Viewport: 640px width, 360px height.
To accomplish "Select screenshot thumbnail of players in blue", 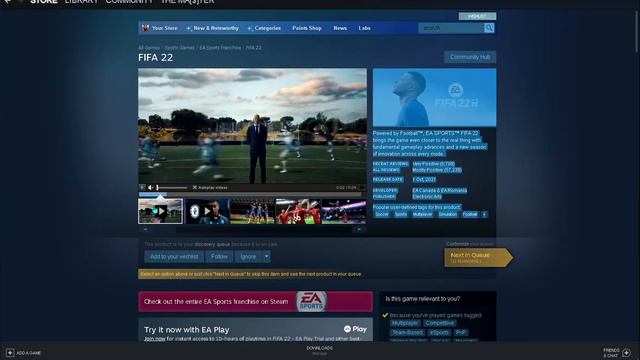I will pos(252,211).
